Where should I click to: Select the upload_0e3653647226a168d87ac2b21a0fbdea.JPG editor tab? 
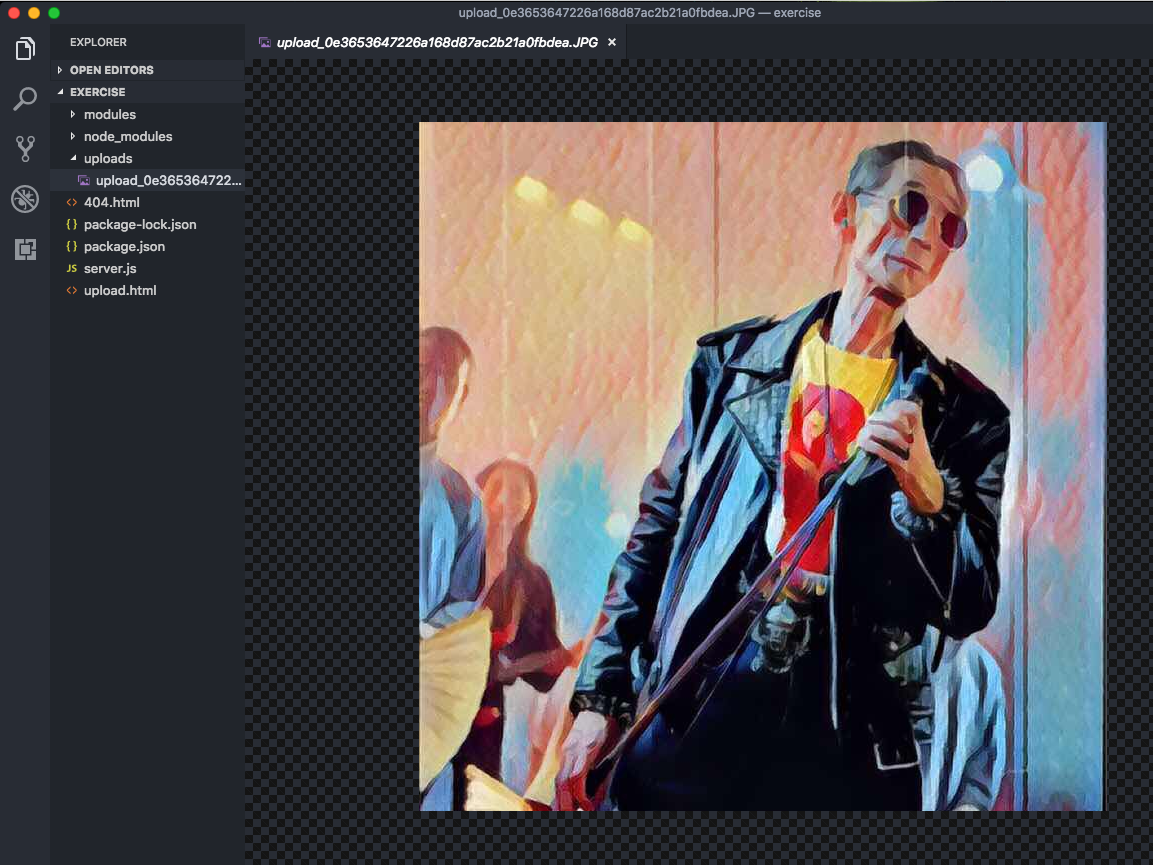tap(435, 43)
